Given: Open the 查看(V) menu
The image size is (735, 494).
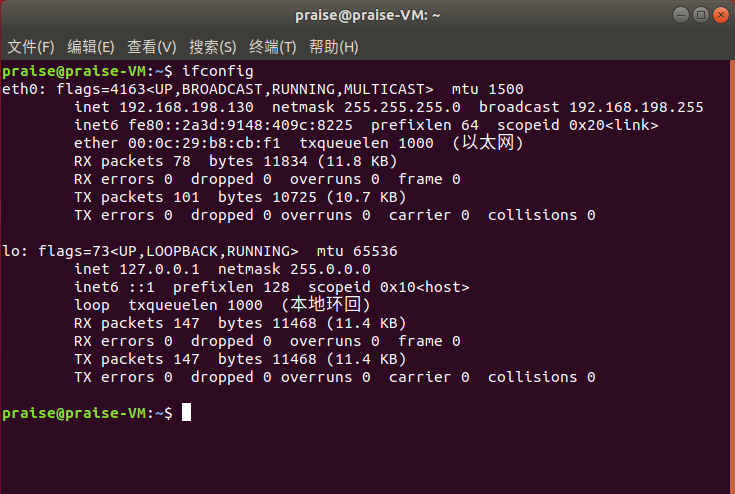Looking at the screenshot, I should [152, 47].
